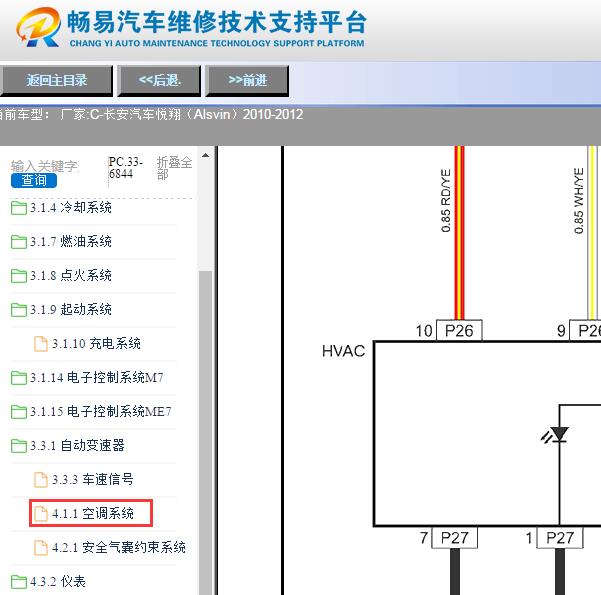Click the 返回主目录 button

(x=56, y=81)
